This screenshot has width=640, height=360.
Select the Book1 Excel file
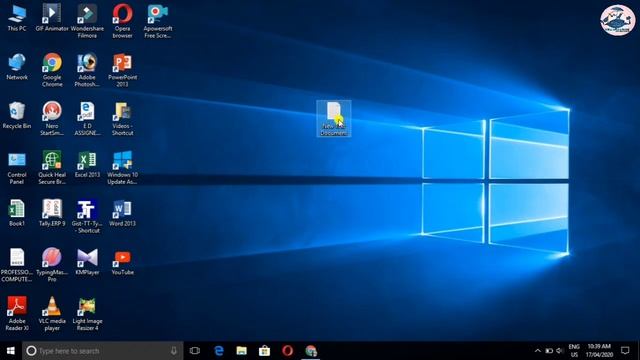pos(17,213)
